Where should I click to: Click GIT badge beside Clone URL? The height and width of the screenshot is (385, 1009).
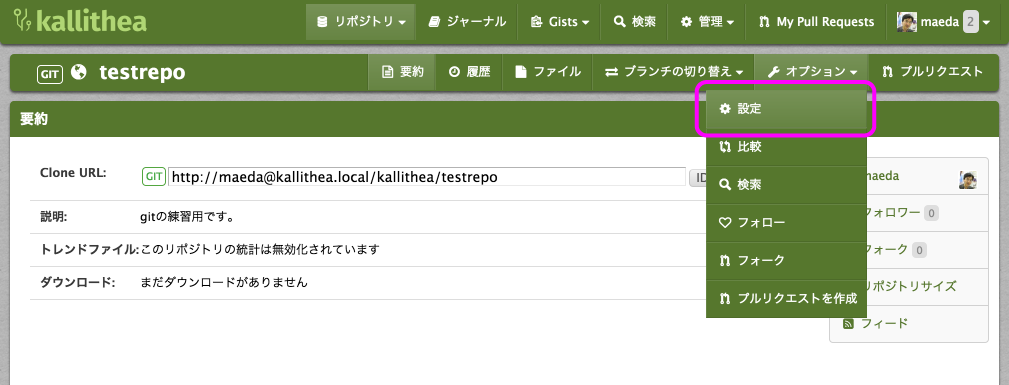pyautogui.click(x=154, y=176)
